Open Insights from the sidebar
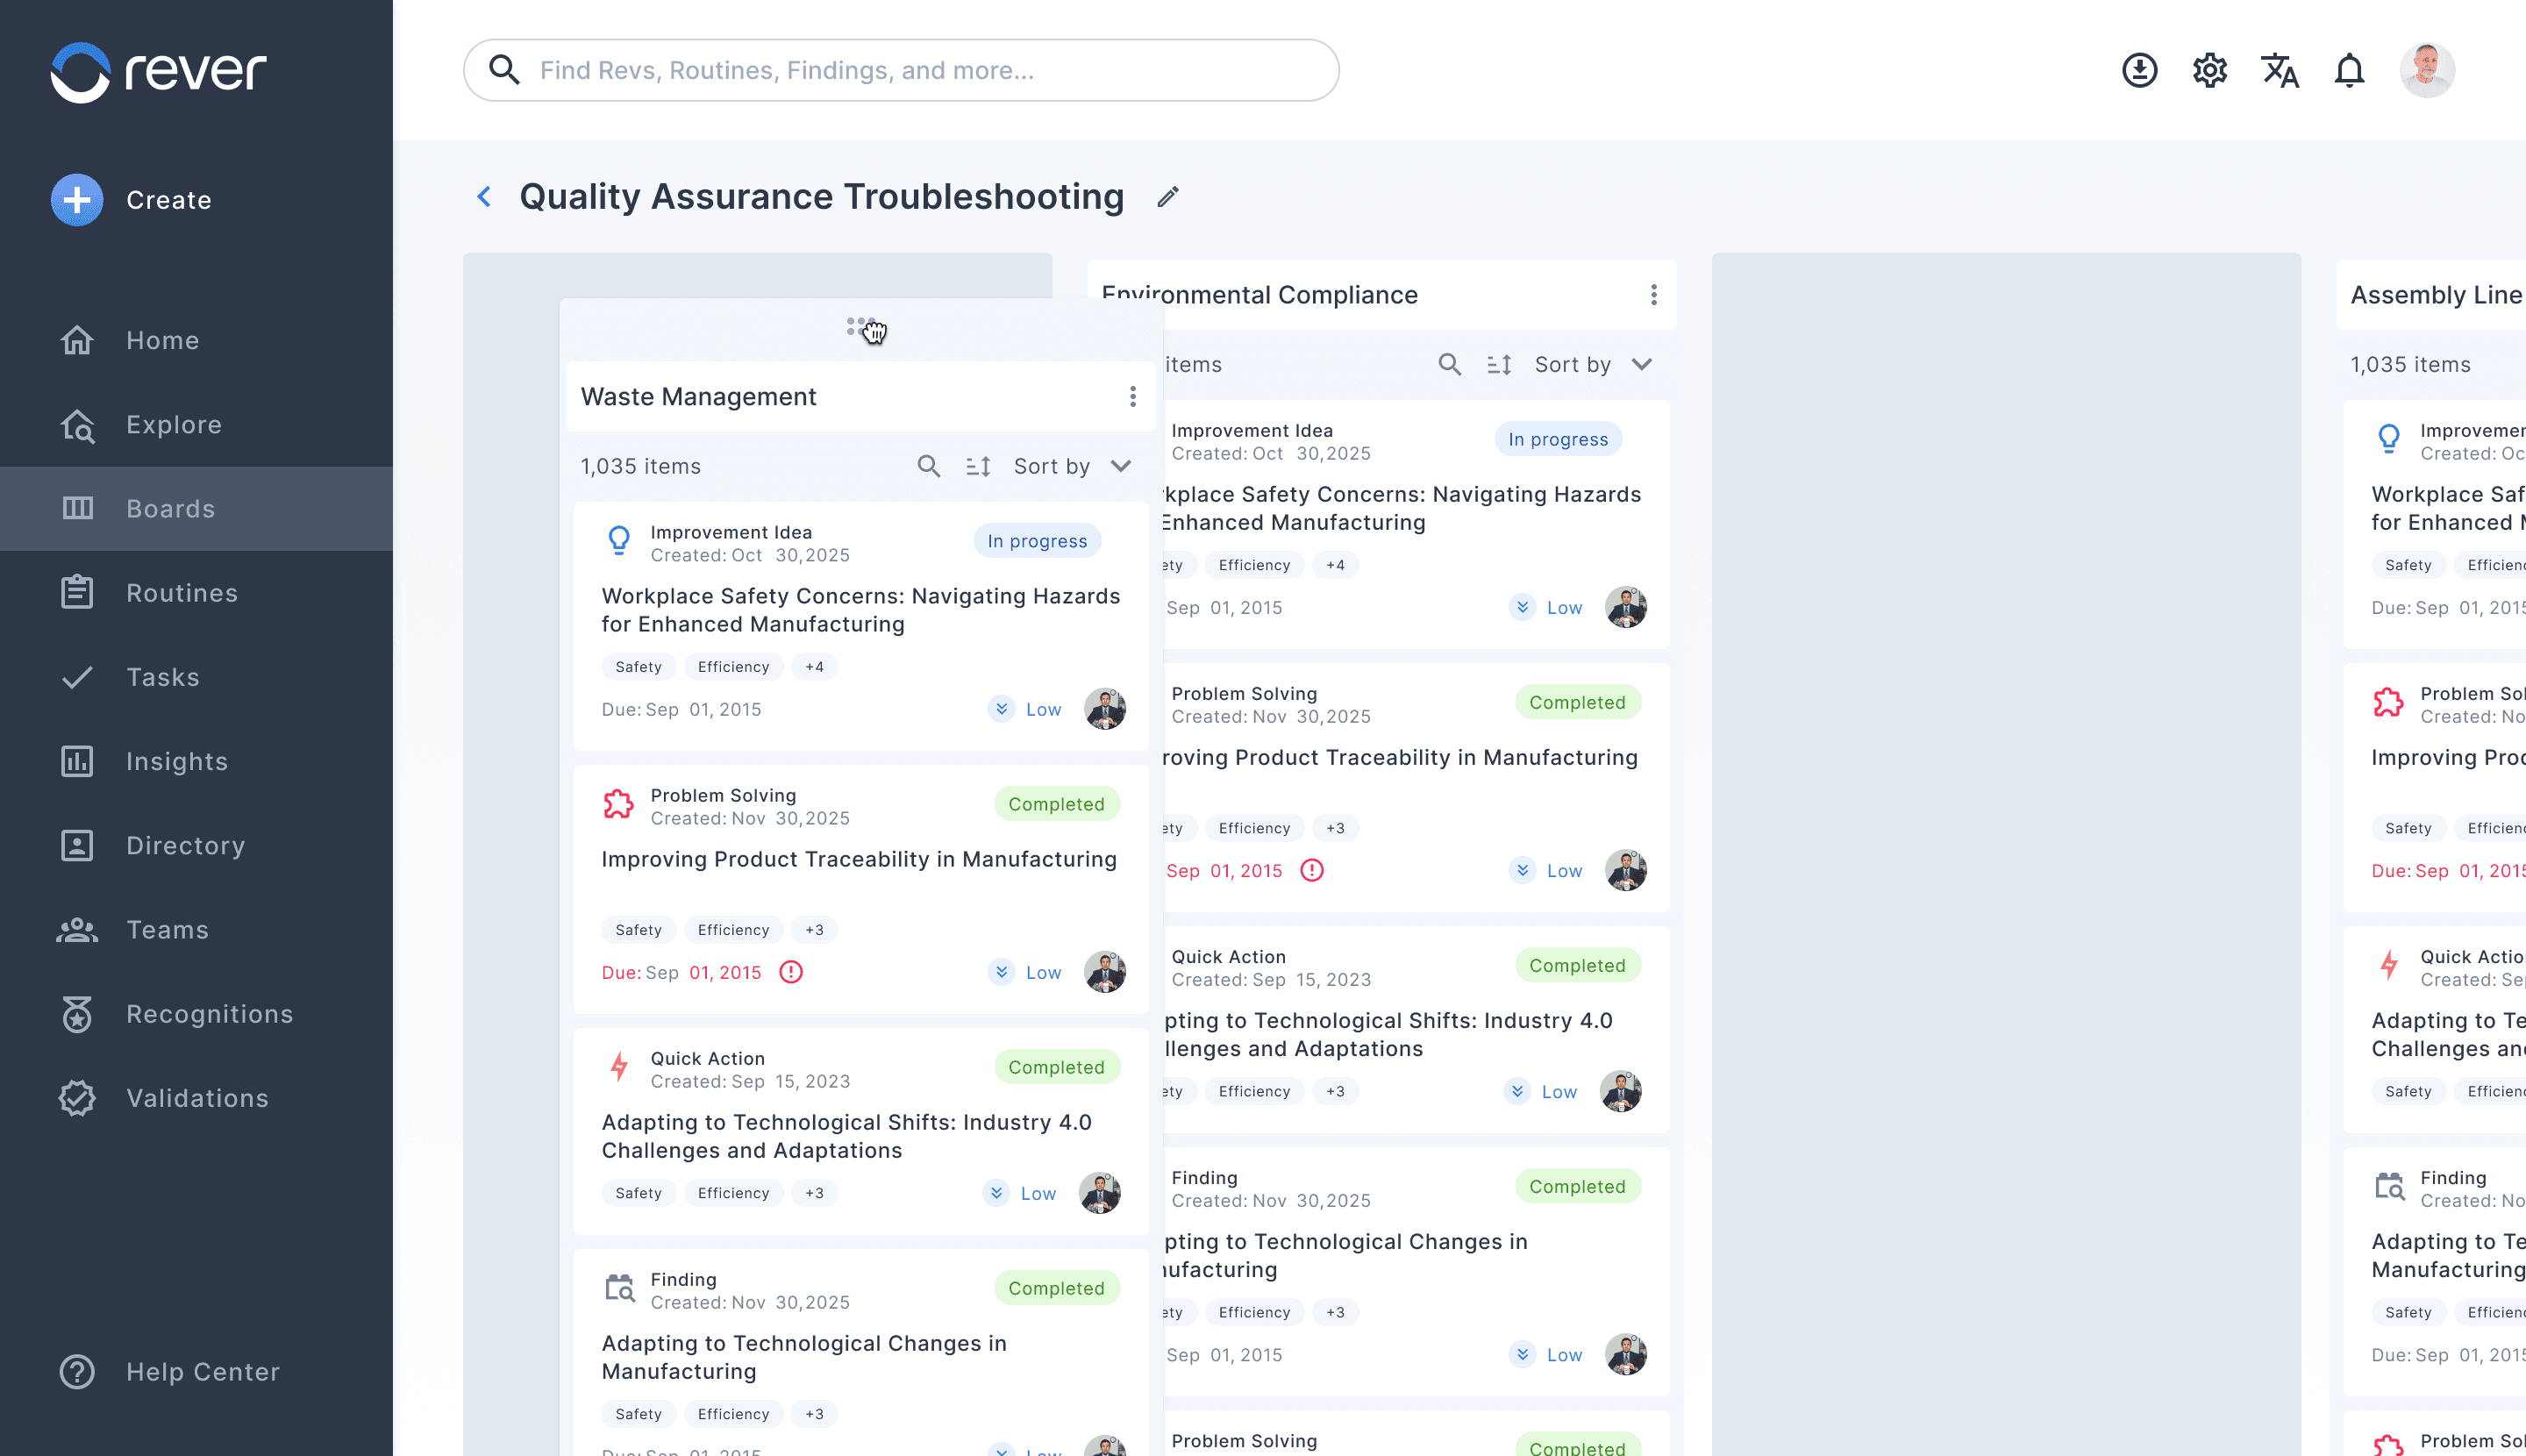 click(x=196, y=761)
